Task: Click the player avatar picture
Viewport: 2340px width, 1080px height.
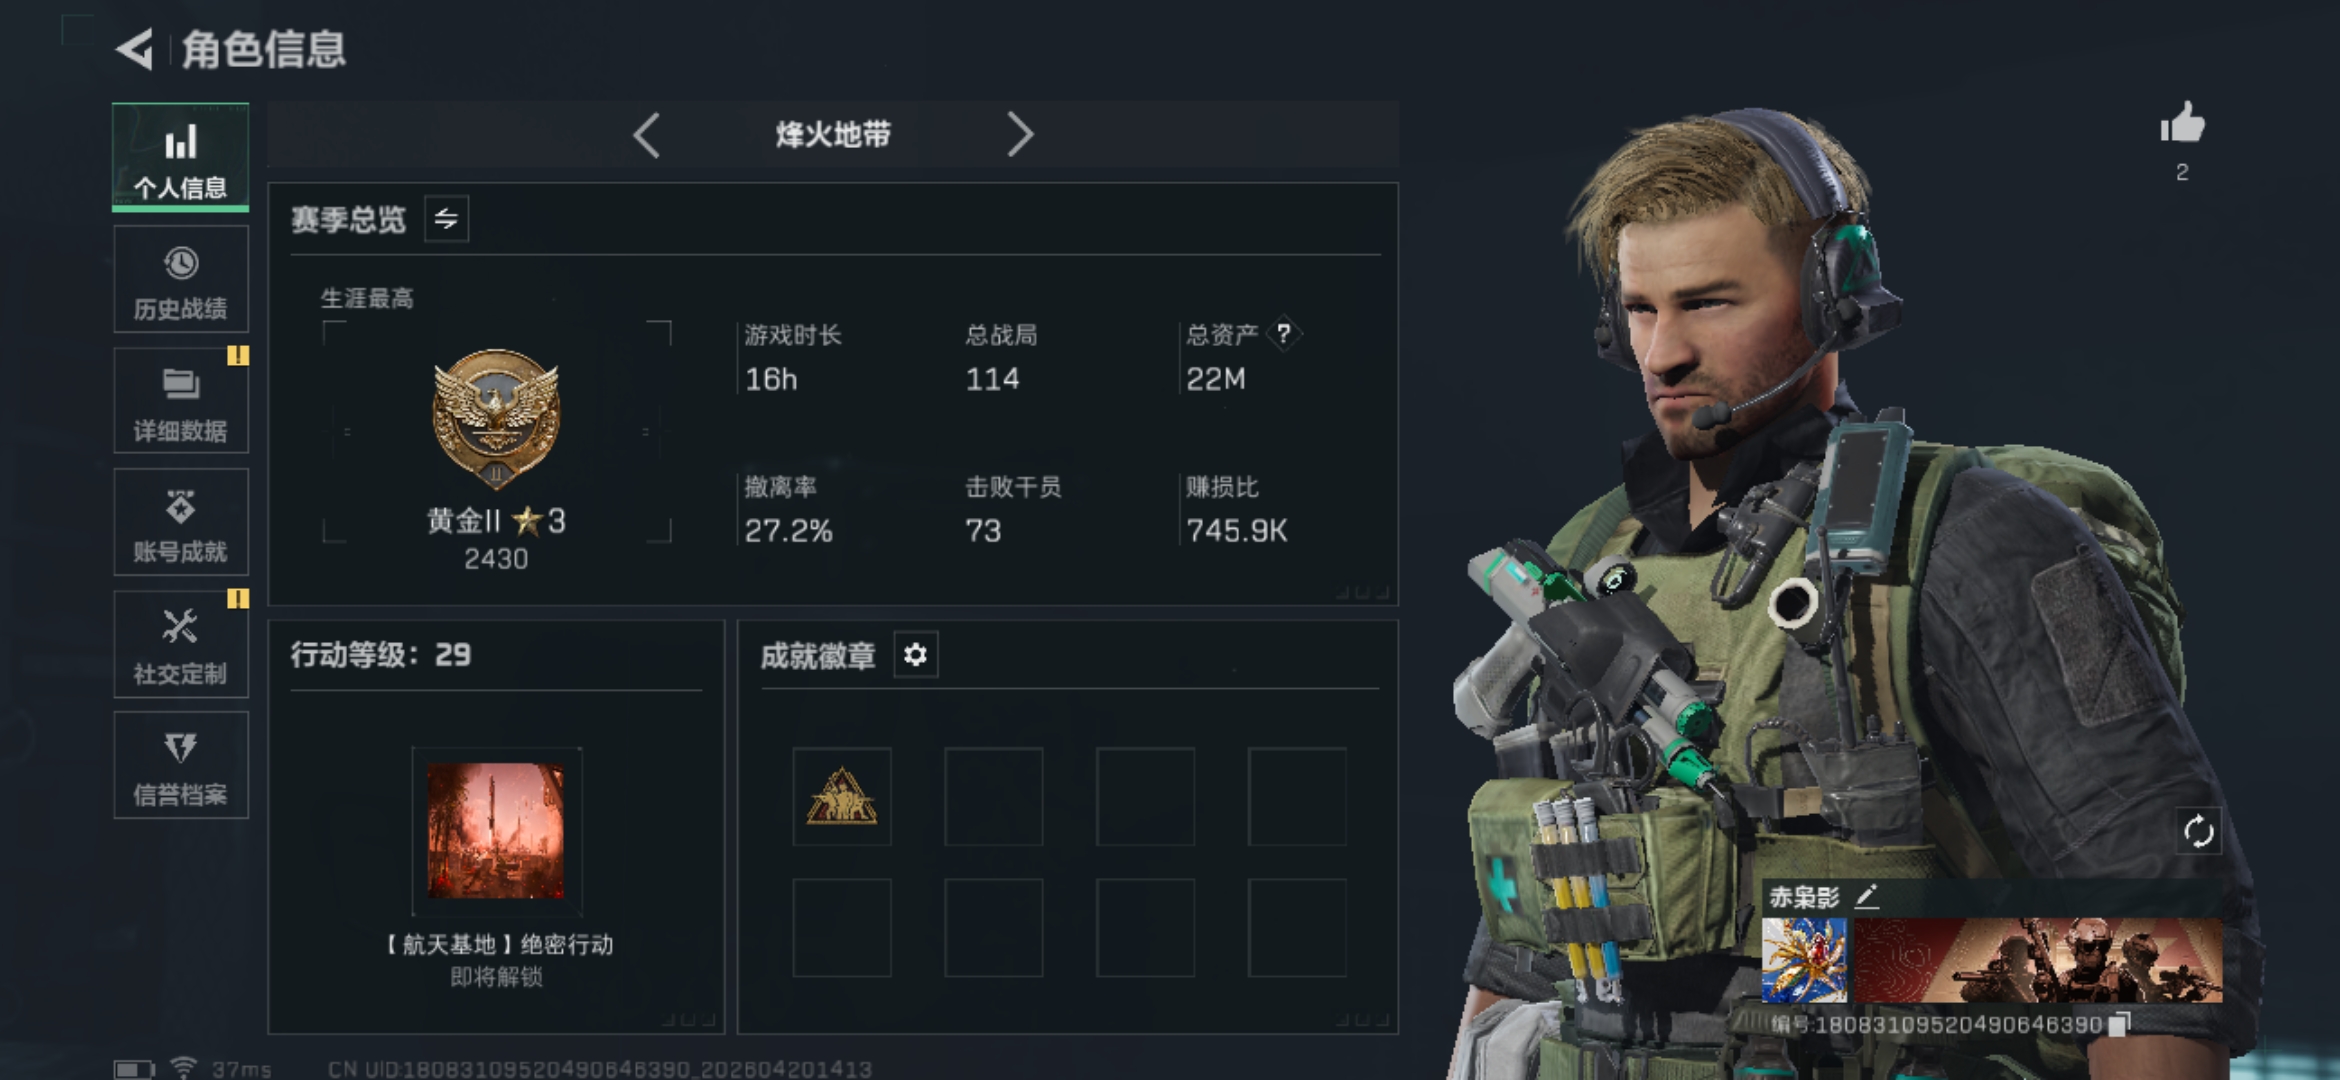Action: coord(1804,961)
